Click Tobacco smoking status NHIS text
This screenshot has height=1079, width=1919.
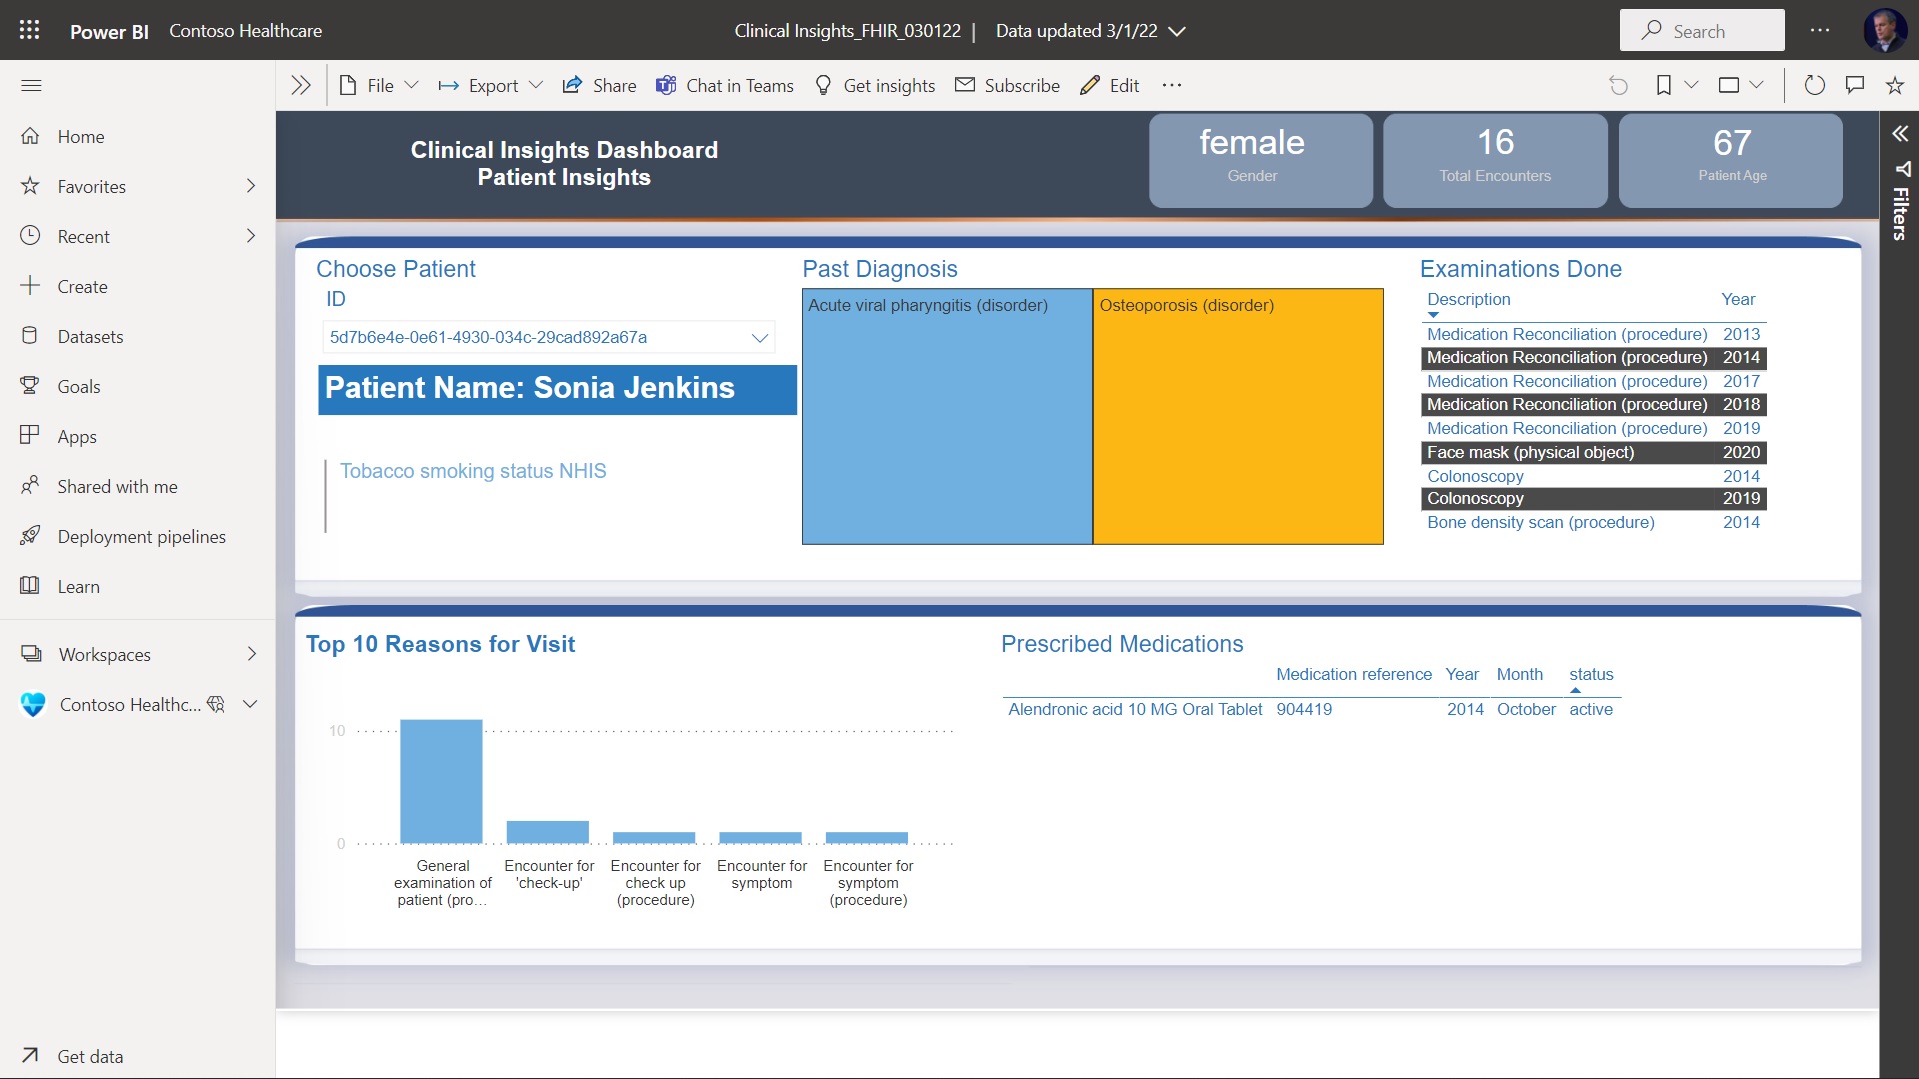click(x=473, y=471)
